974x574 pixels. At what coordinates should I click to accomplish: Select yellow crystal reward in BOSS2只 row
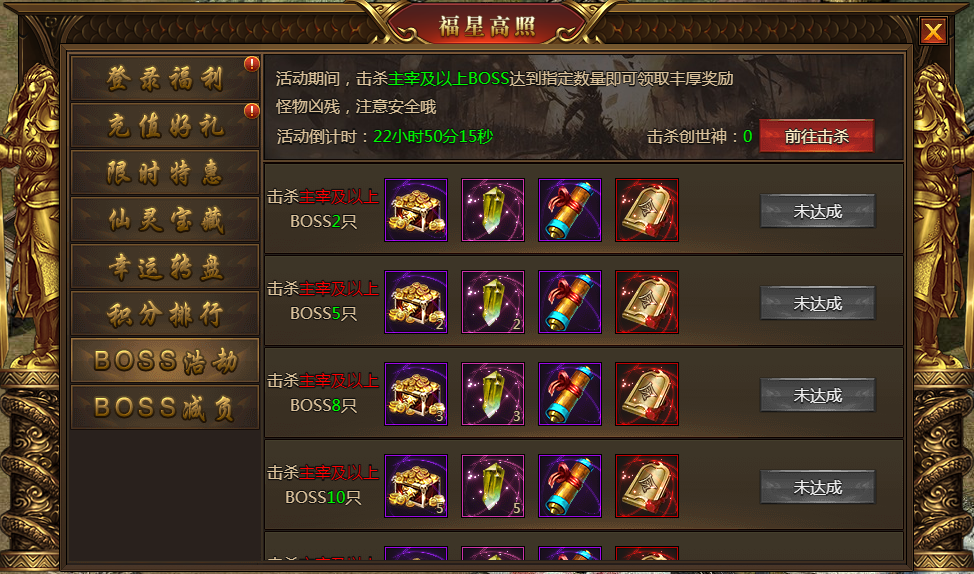(493, 210)
